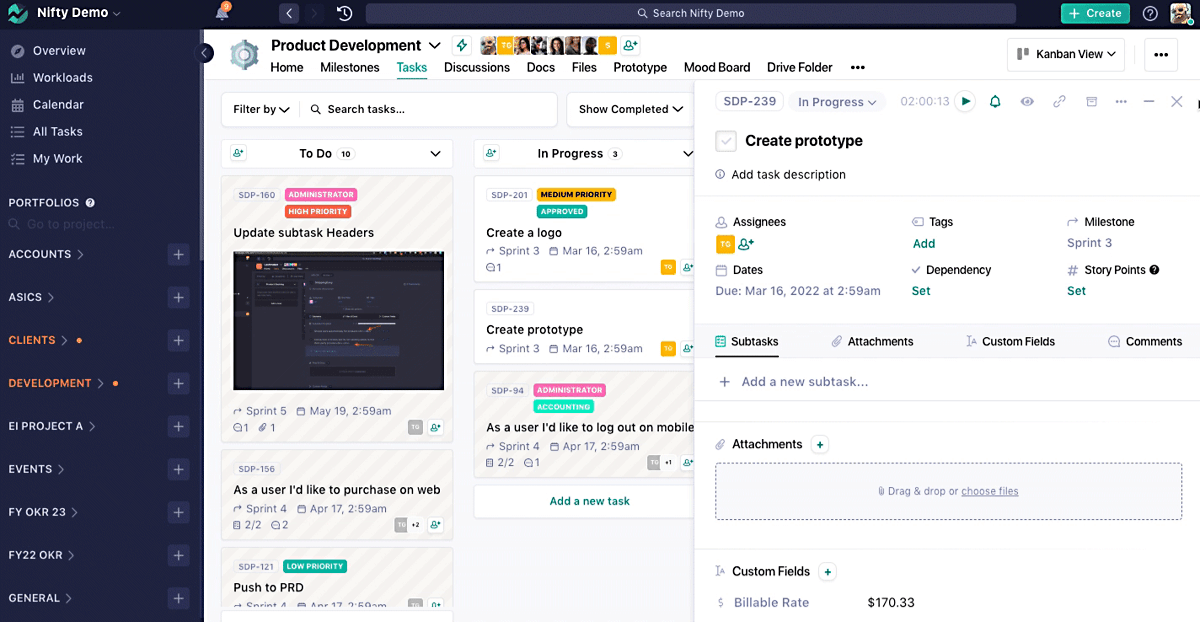Toggle watching the task with the eye icon
The image size is (1200, 622).
pos(1028,101)
